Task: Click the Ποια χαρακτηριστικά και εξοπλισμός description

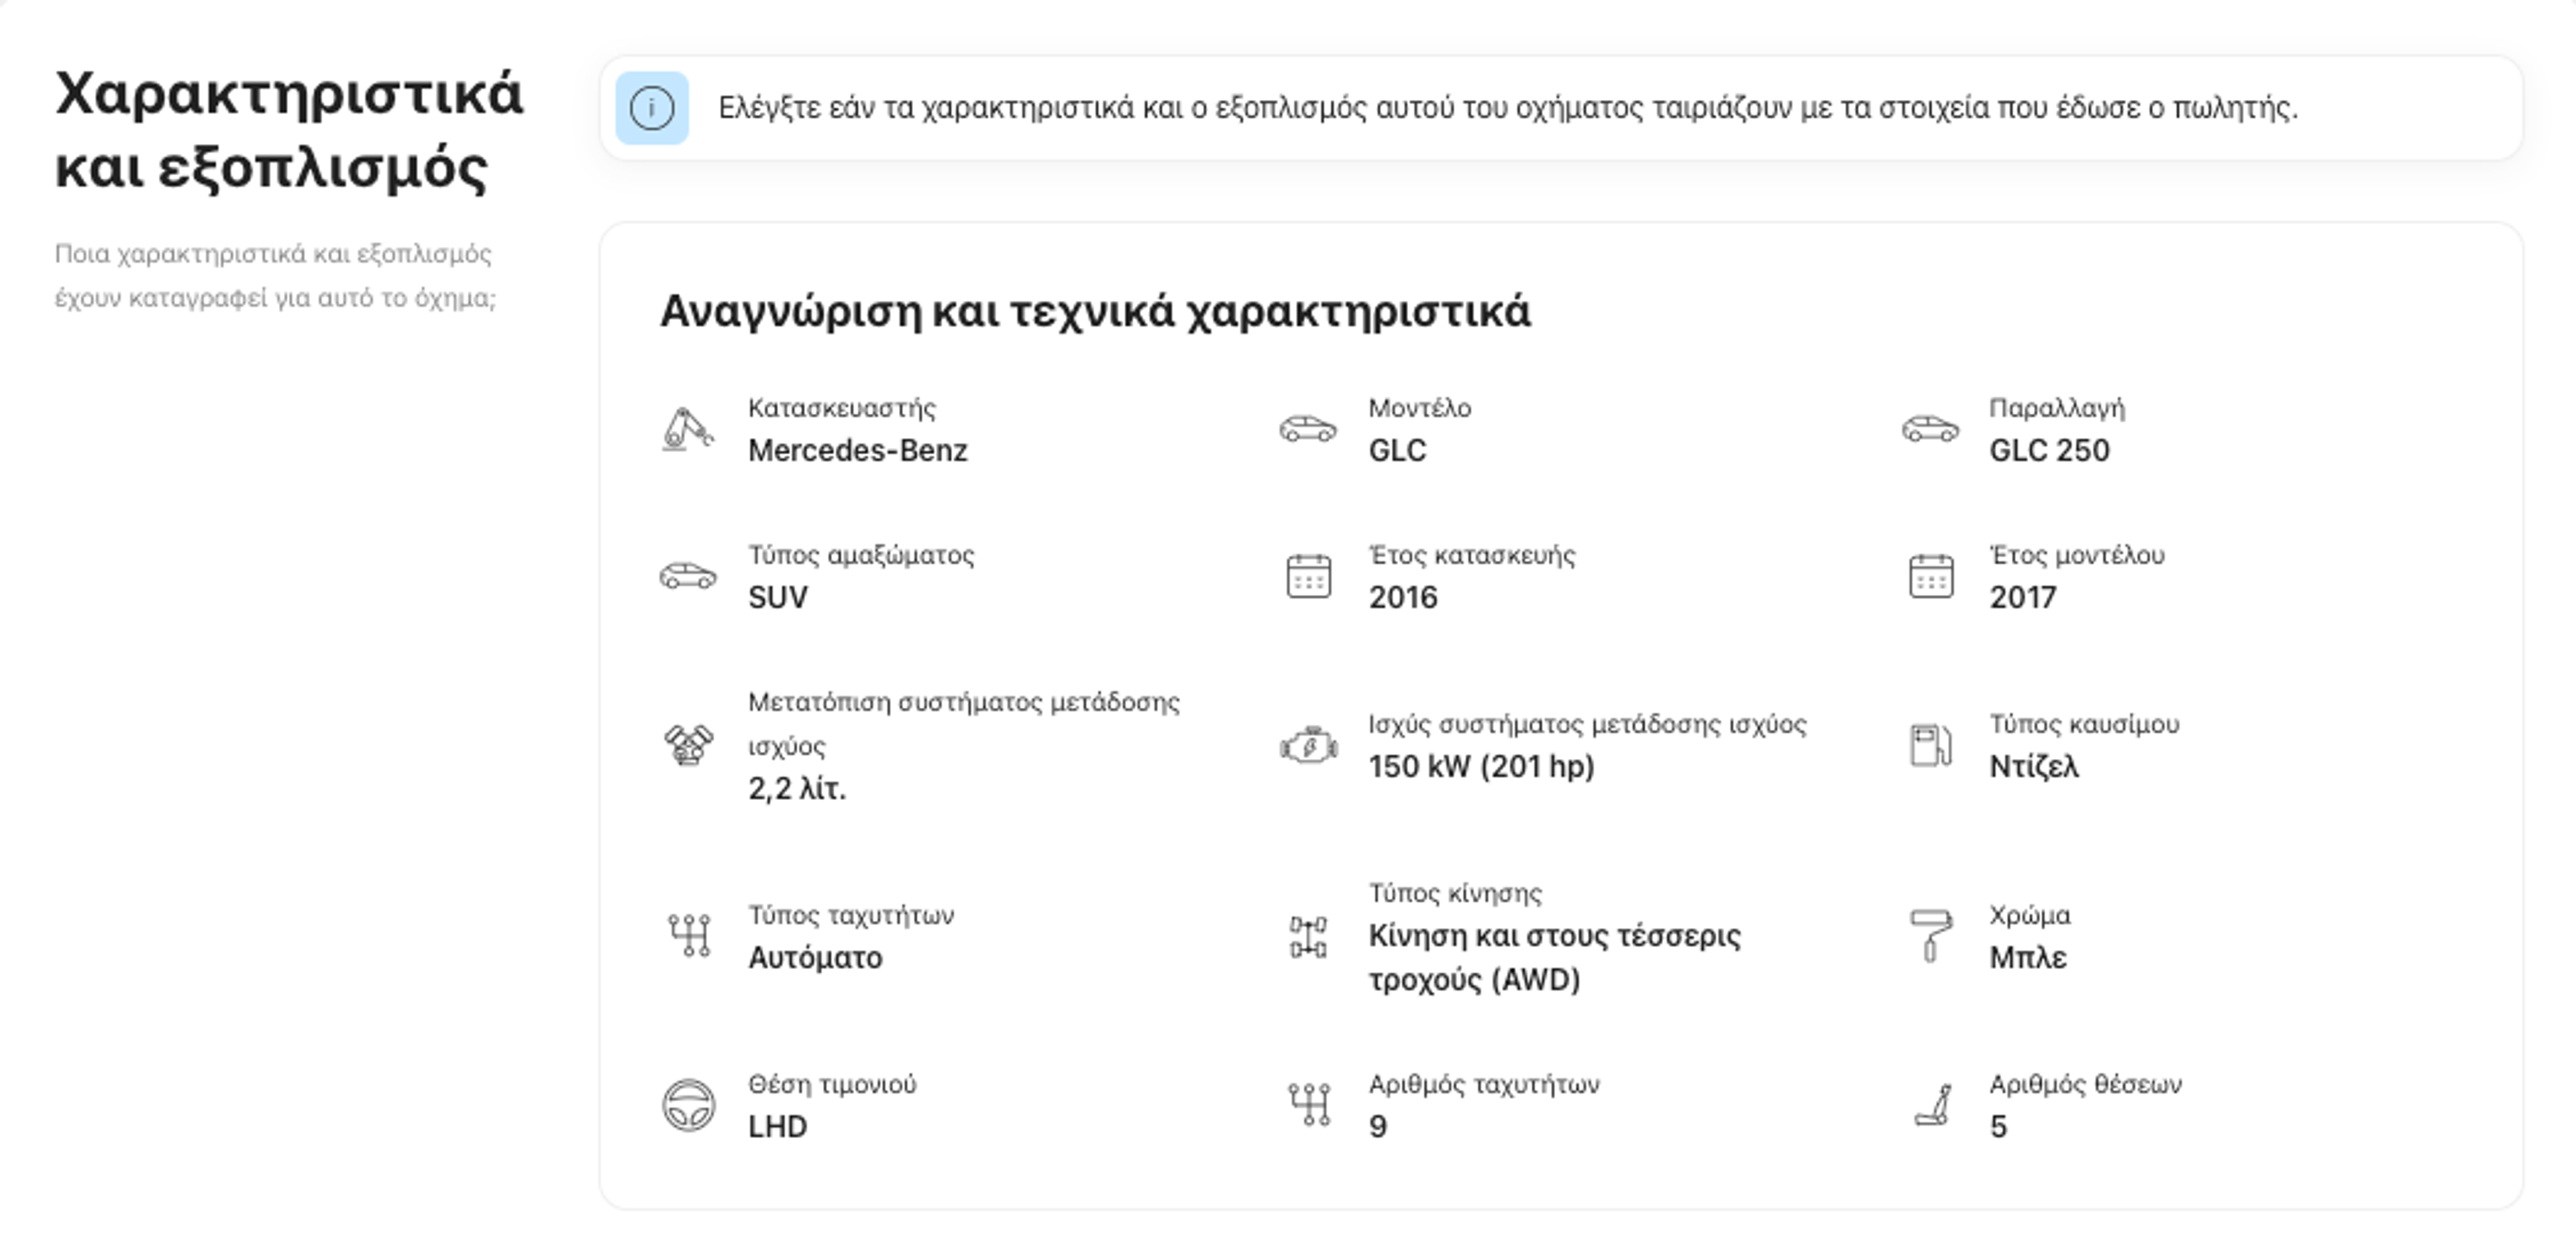Action: [275, 276]
